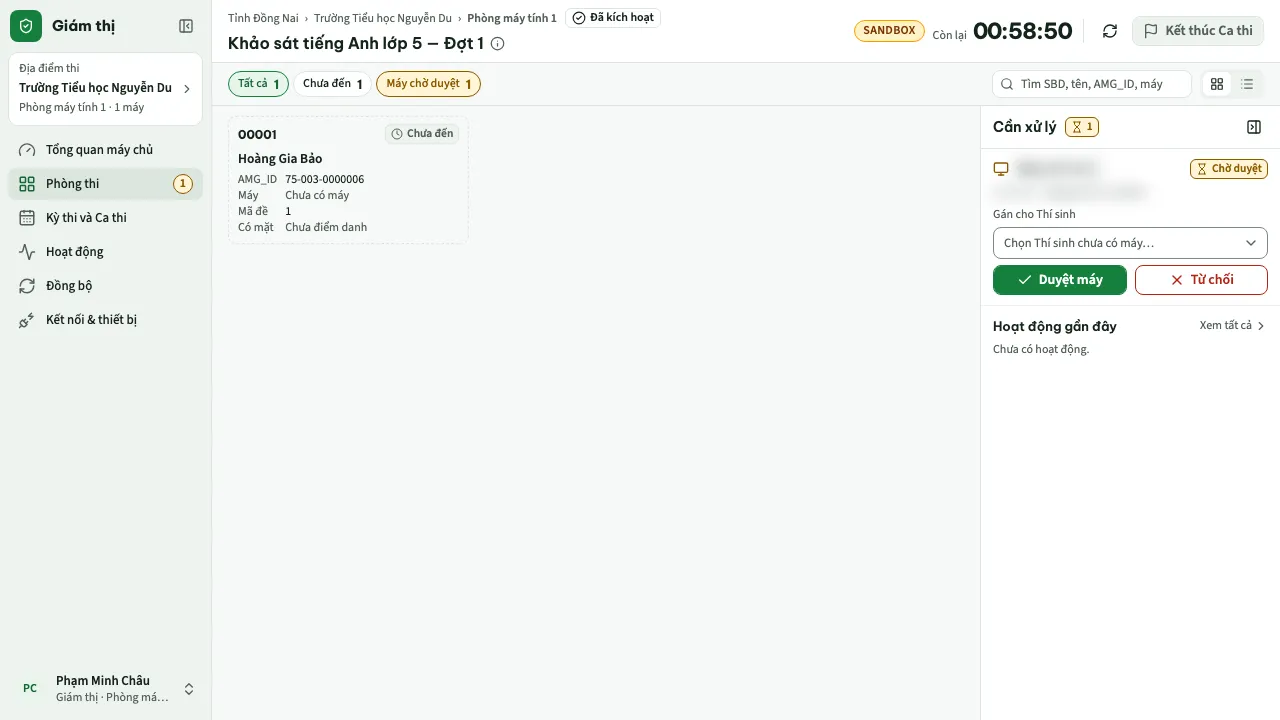1280x720 pixels.
Task: Click the Chưa có máy value on the card
Action: (317, 196)
